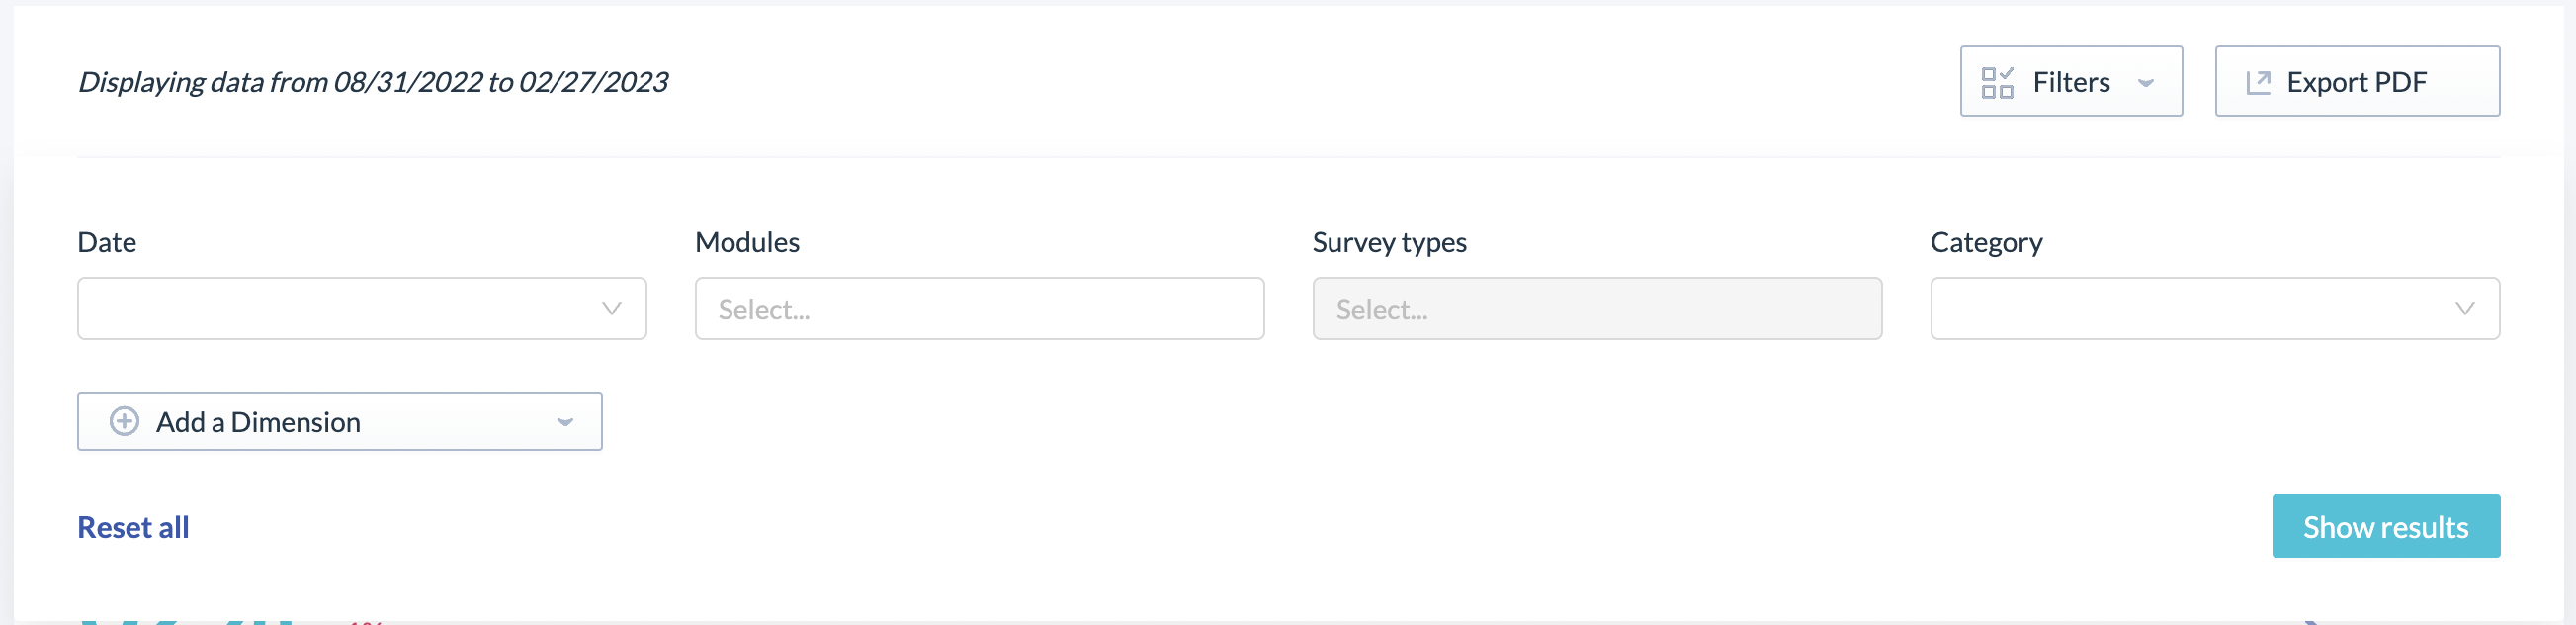The image size is (2576, 625).
Task: Click the Filters grid-check icon
Action: point(1997,82)
